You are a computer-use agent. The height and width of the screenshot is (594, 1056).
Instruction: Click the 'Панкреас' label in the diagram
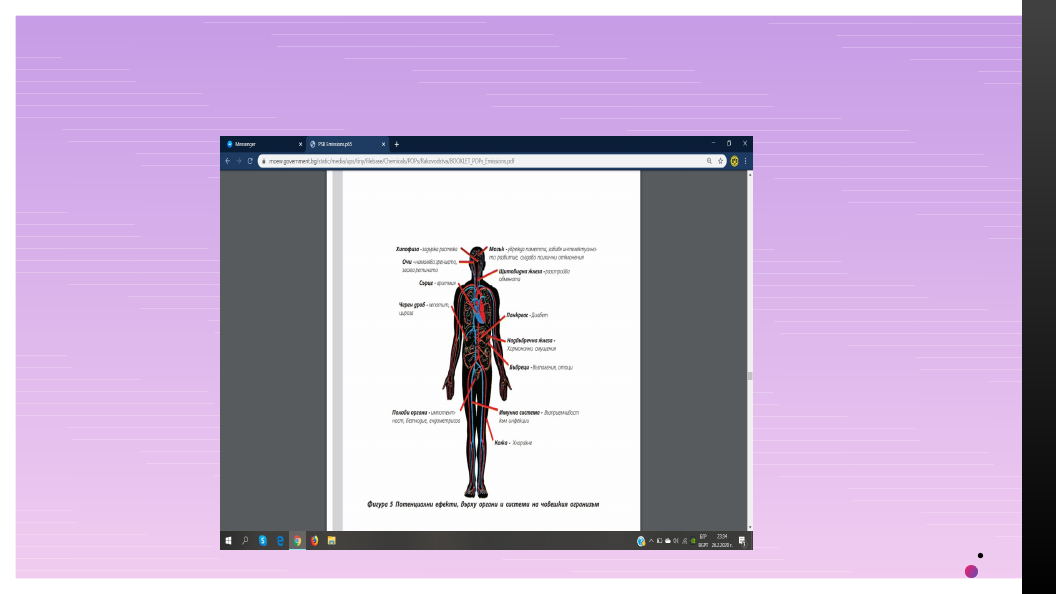[x=517, y=315]
